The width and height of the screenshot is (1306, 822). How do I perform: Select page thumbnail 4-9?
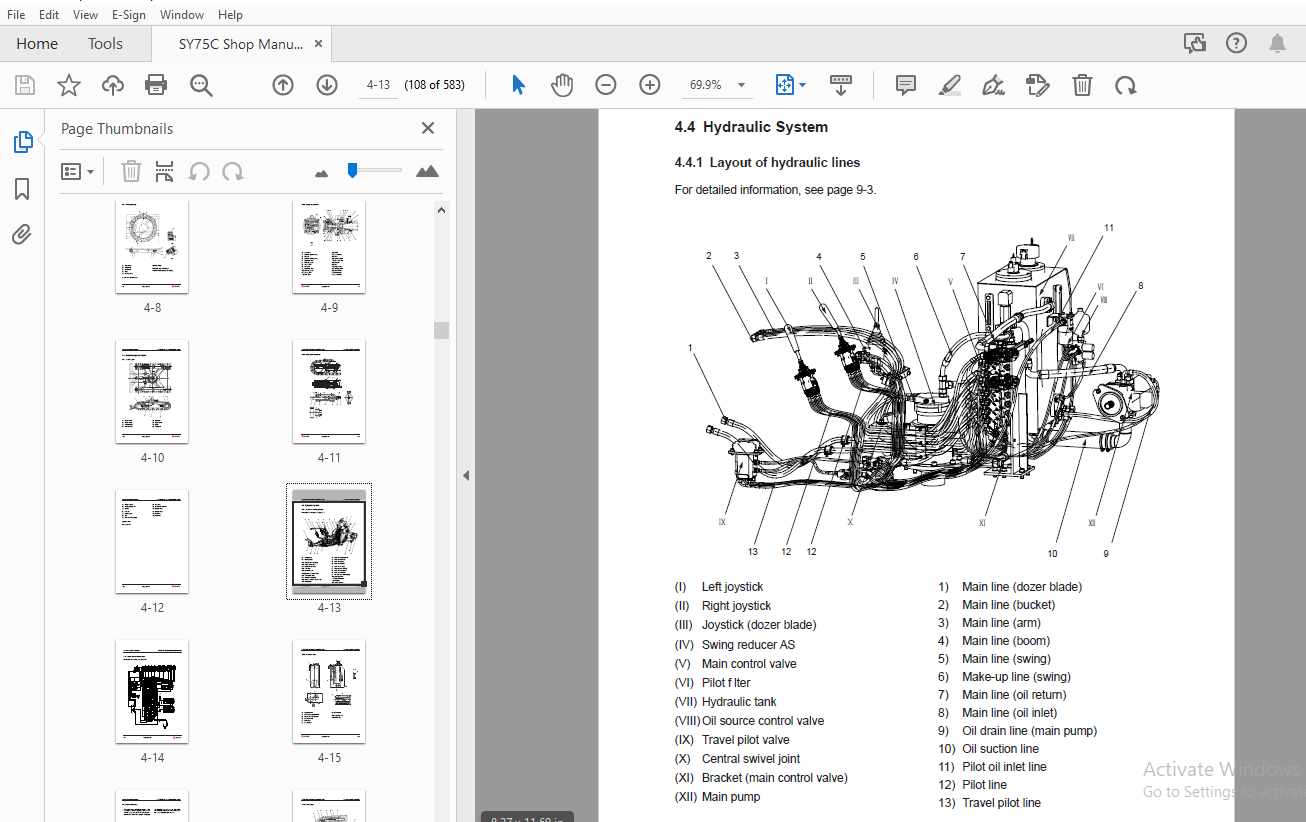[x=329, y=247]
